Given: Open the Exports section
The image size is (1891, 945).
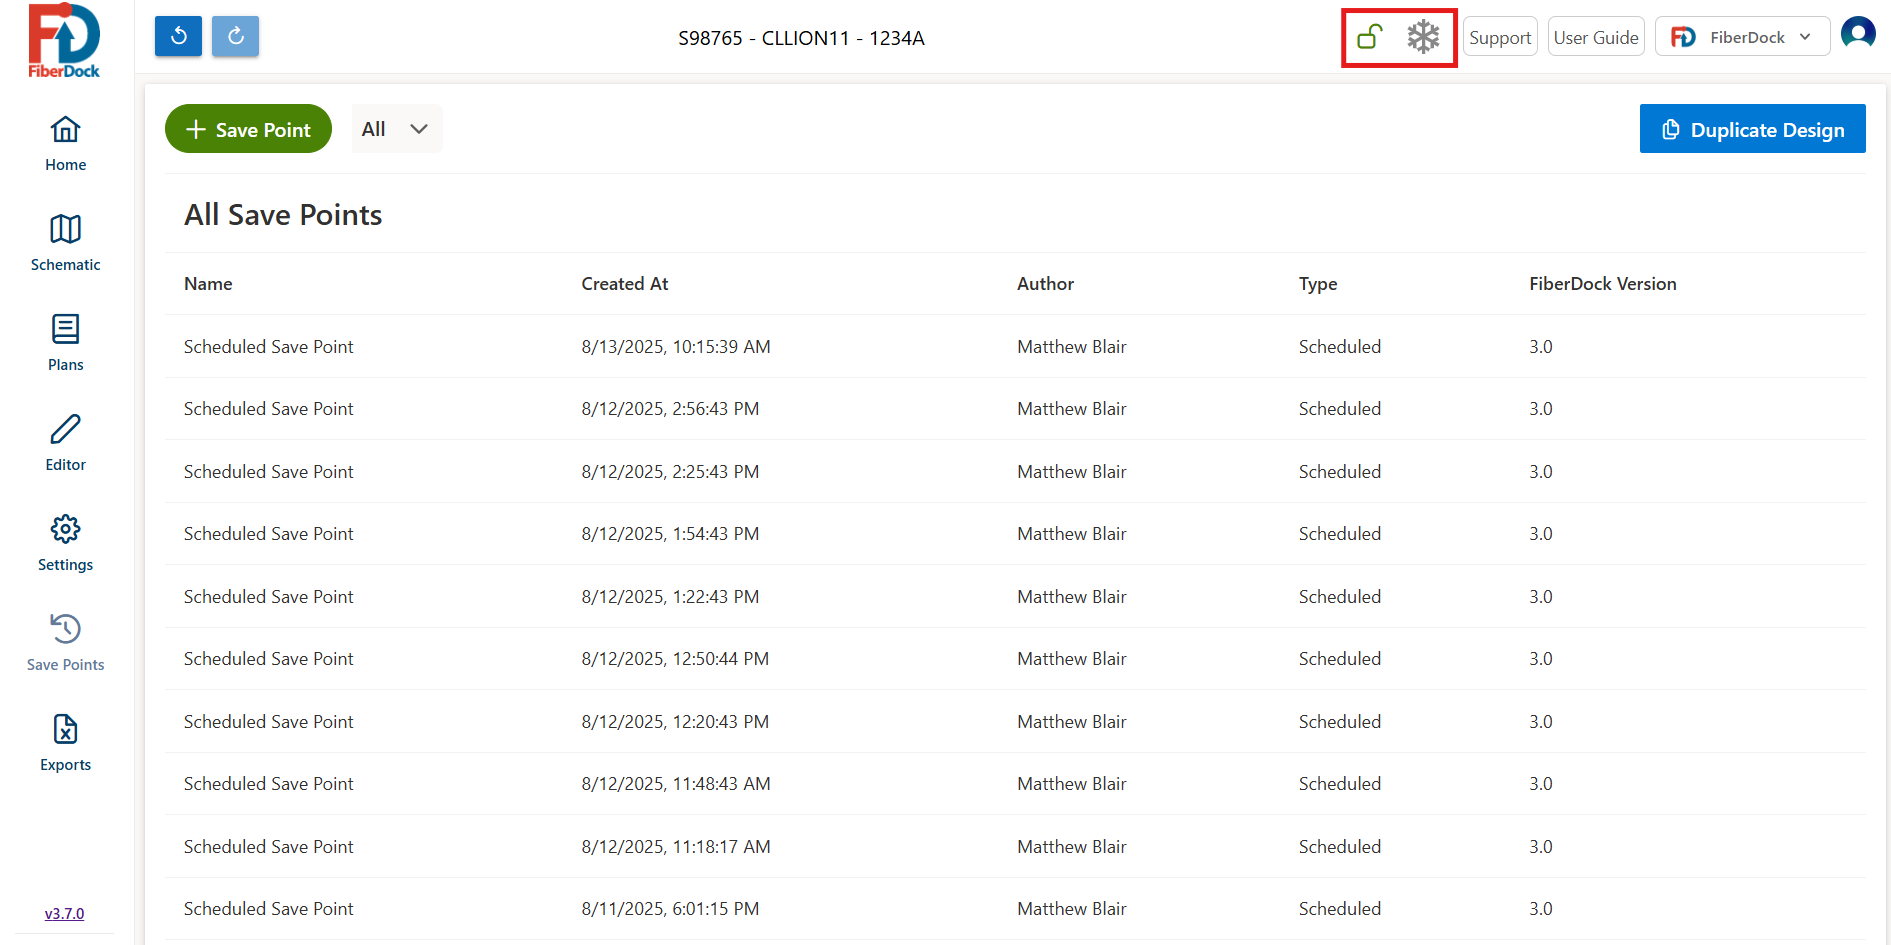Looking at the screenshot, I should tap(65, 743).
